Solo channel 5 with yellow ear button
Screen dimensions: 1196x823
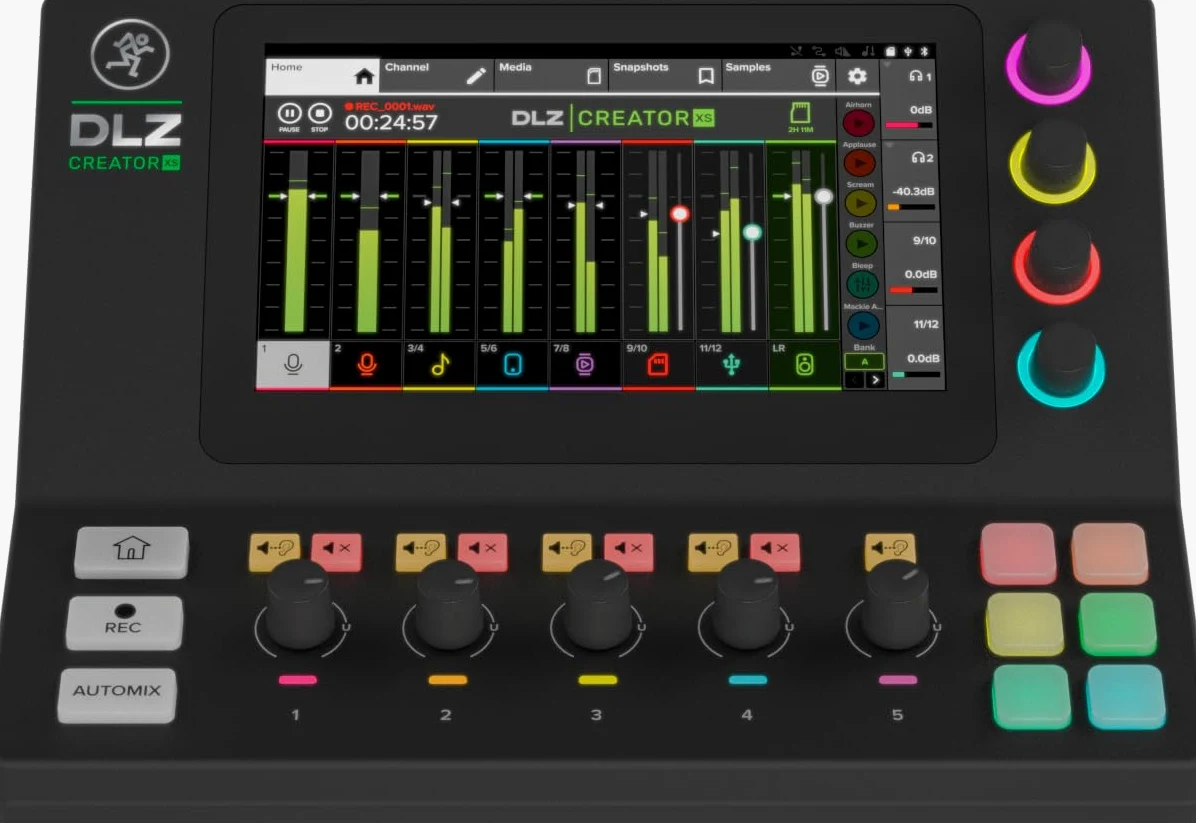tap(890, 551)
